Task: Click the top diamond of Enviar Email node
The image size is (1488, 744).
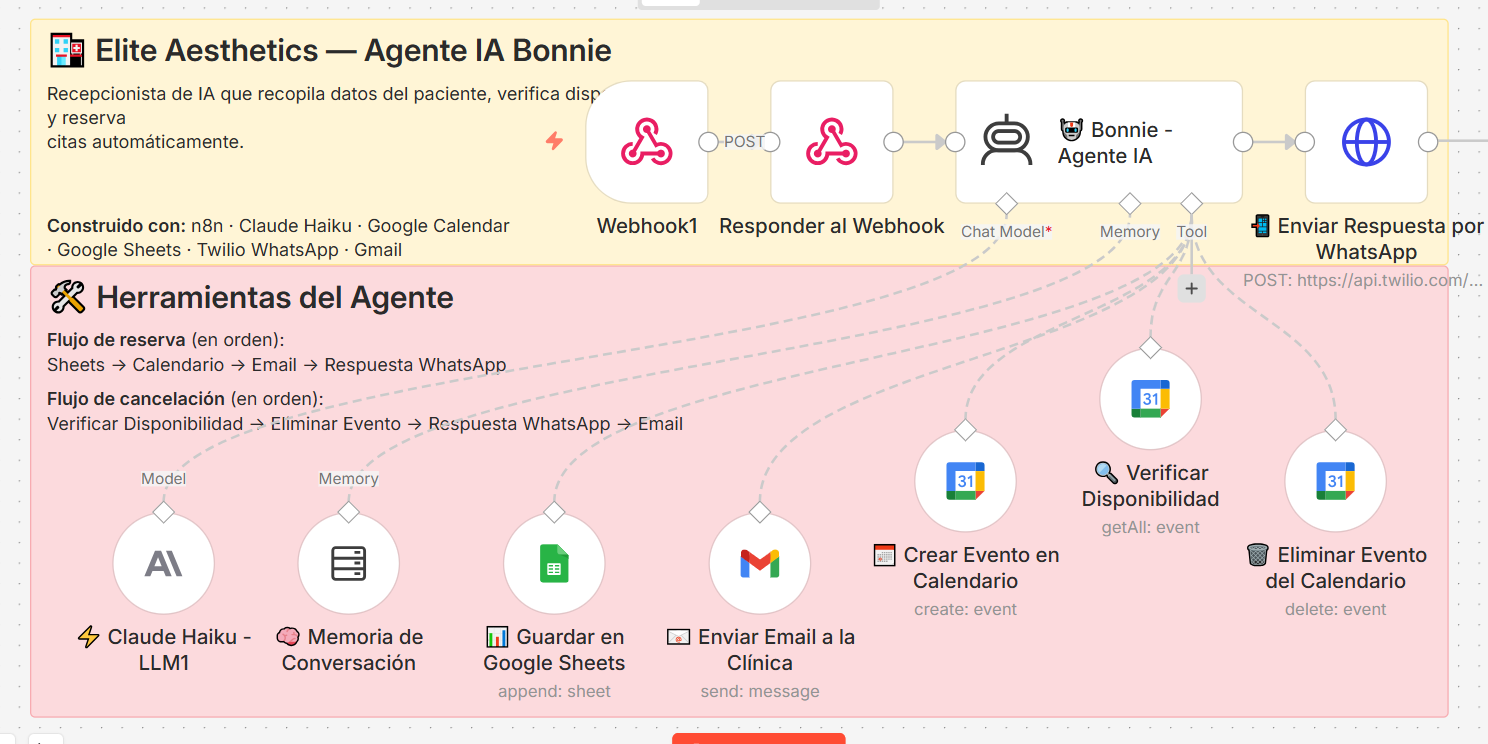Action: coord(760,512)
